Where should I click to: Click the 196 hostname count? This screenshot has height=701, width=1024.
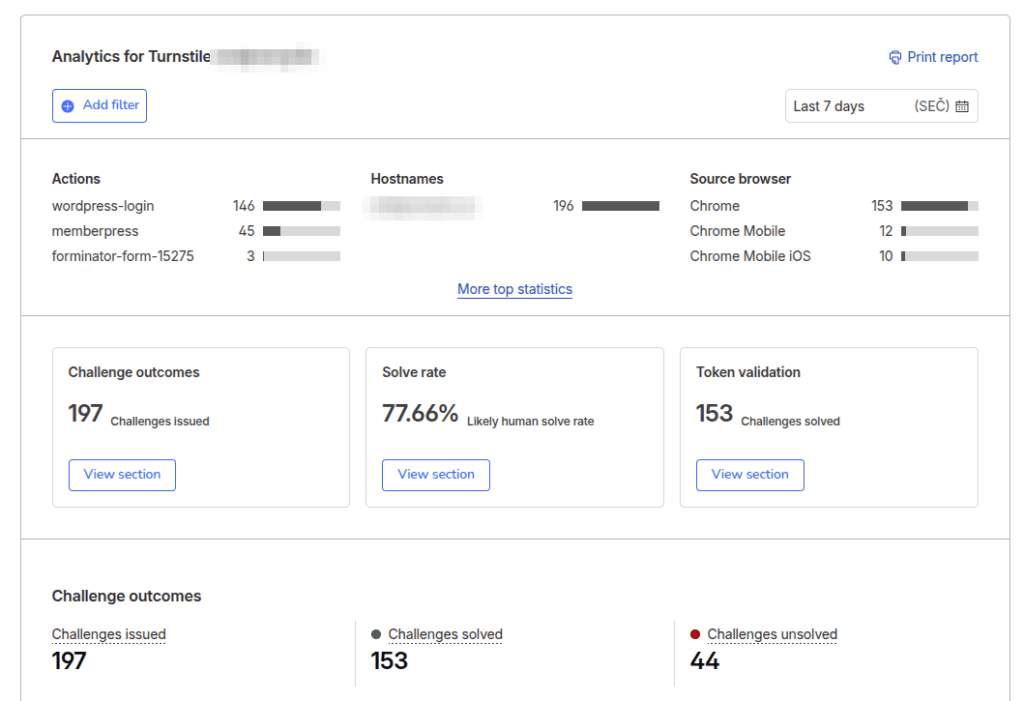point(563,206)
